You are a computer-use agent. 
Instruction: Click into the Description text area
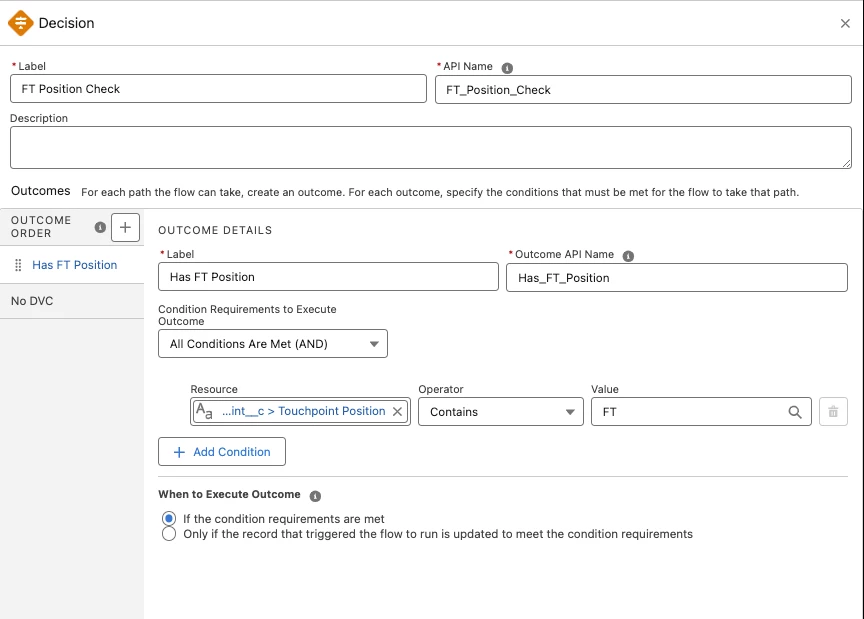click(x=431, y=147)
